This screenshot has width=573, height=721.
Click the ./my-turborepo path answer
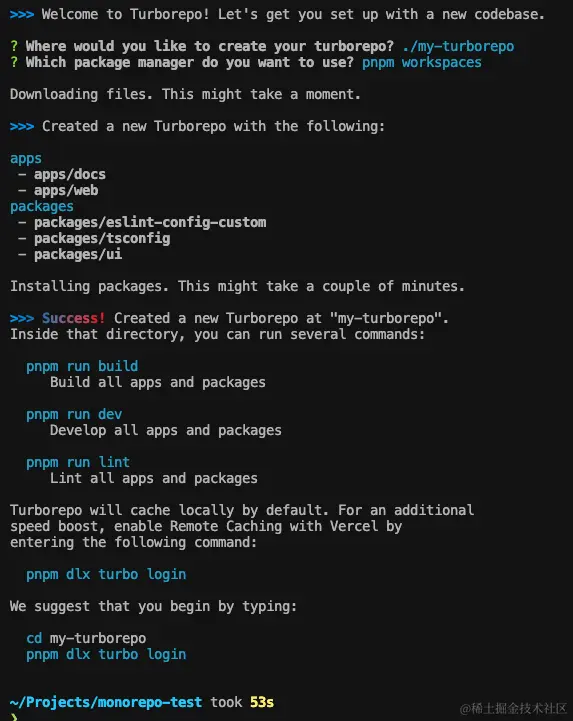458,46
